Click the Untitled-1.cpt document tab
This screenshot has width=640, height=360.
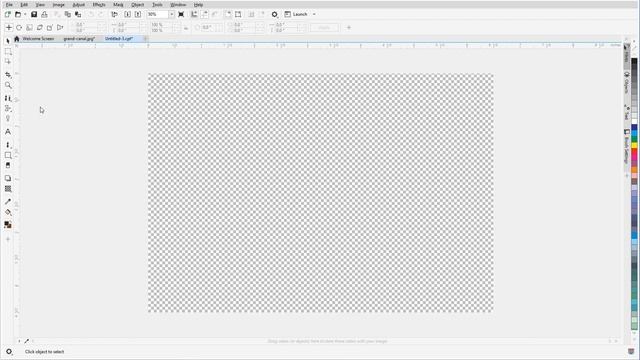[119, 39]
